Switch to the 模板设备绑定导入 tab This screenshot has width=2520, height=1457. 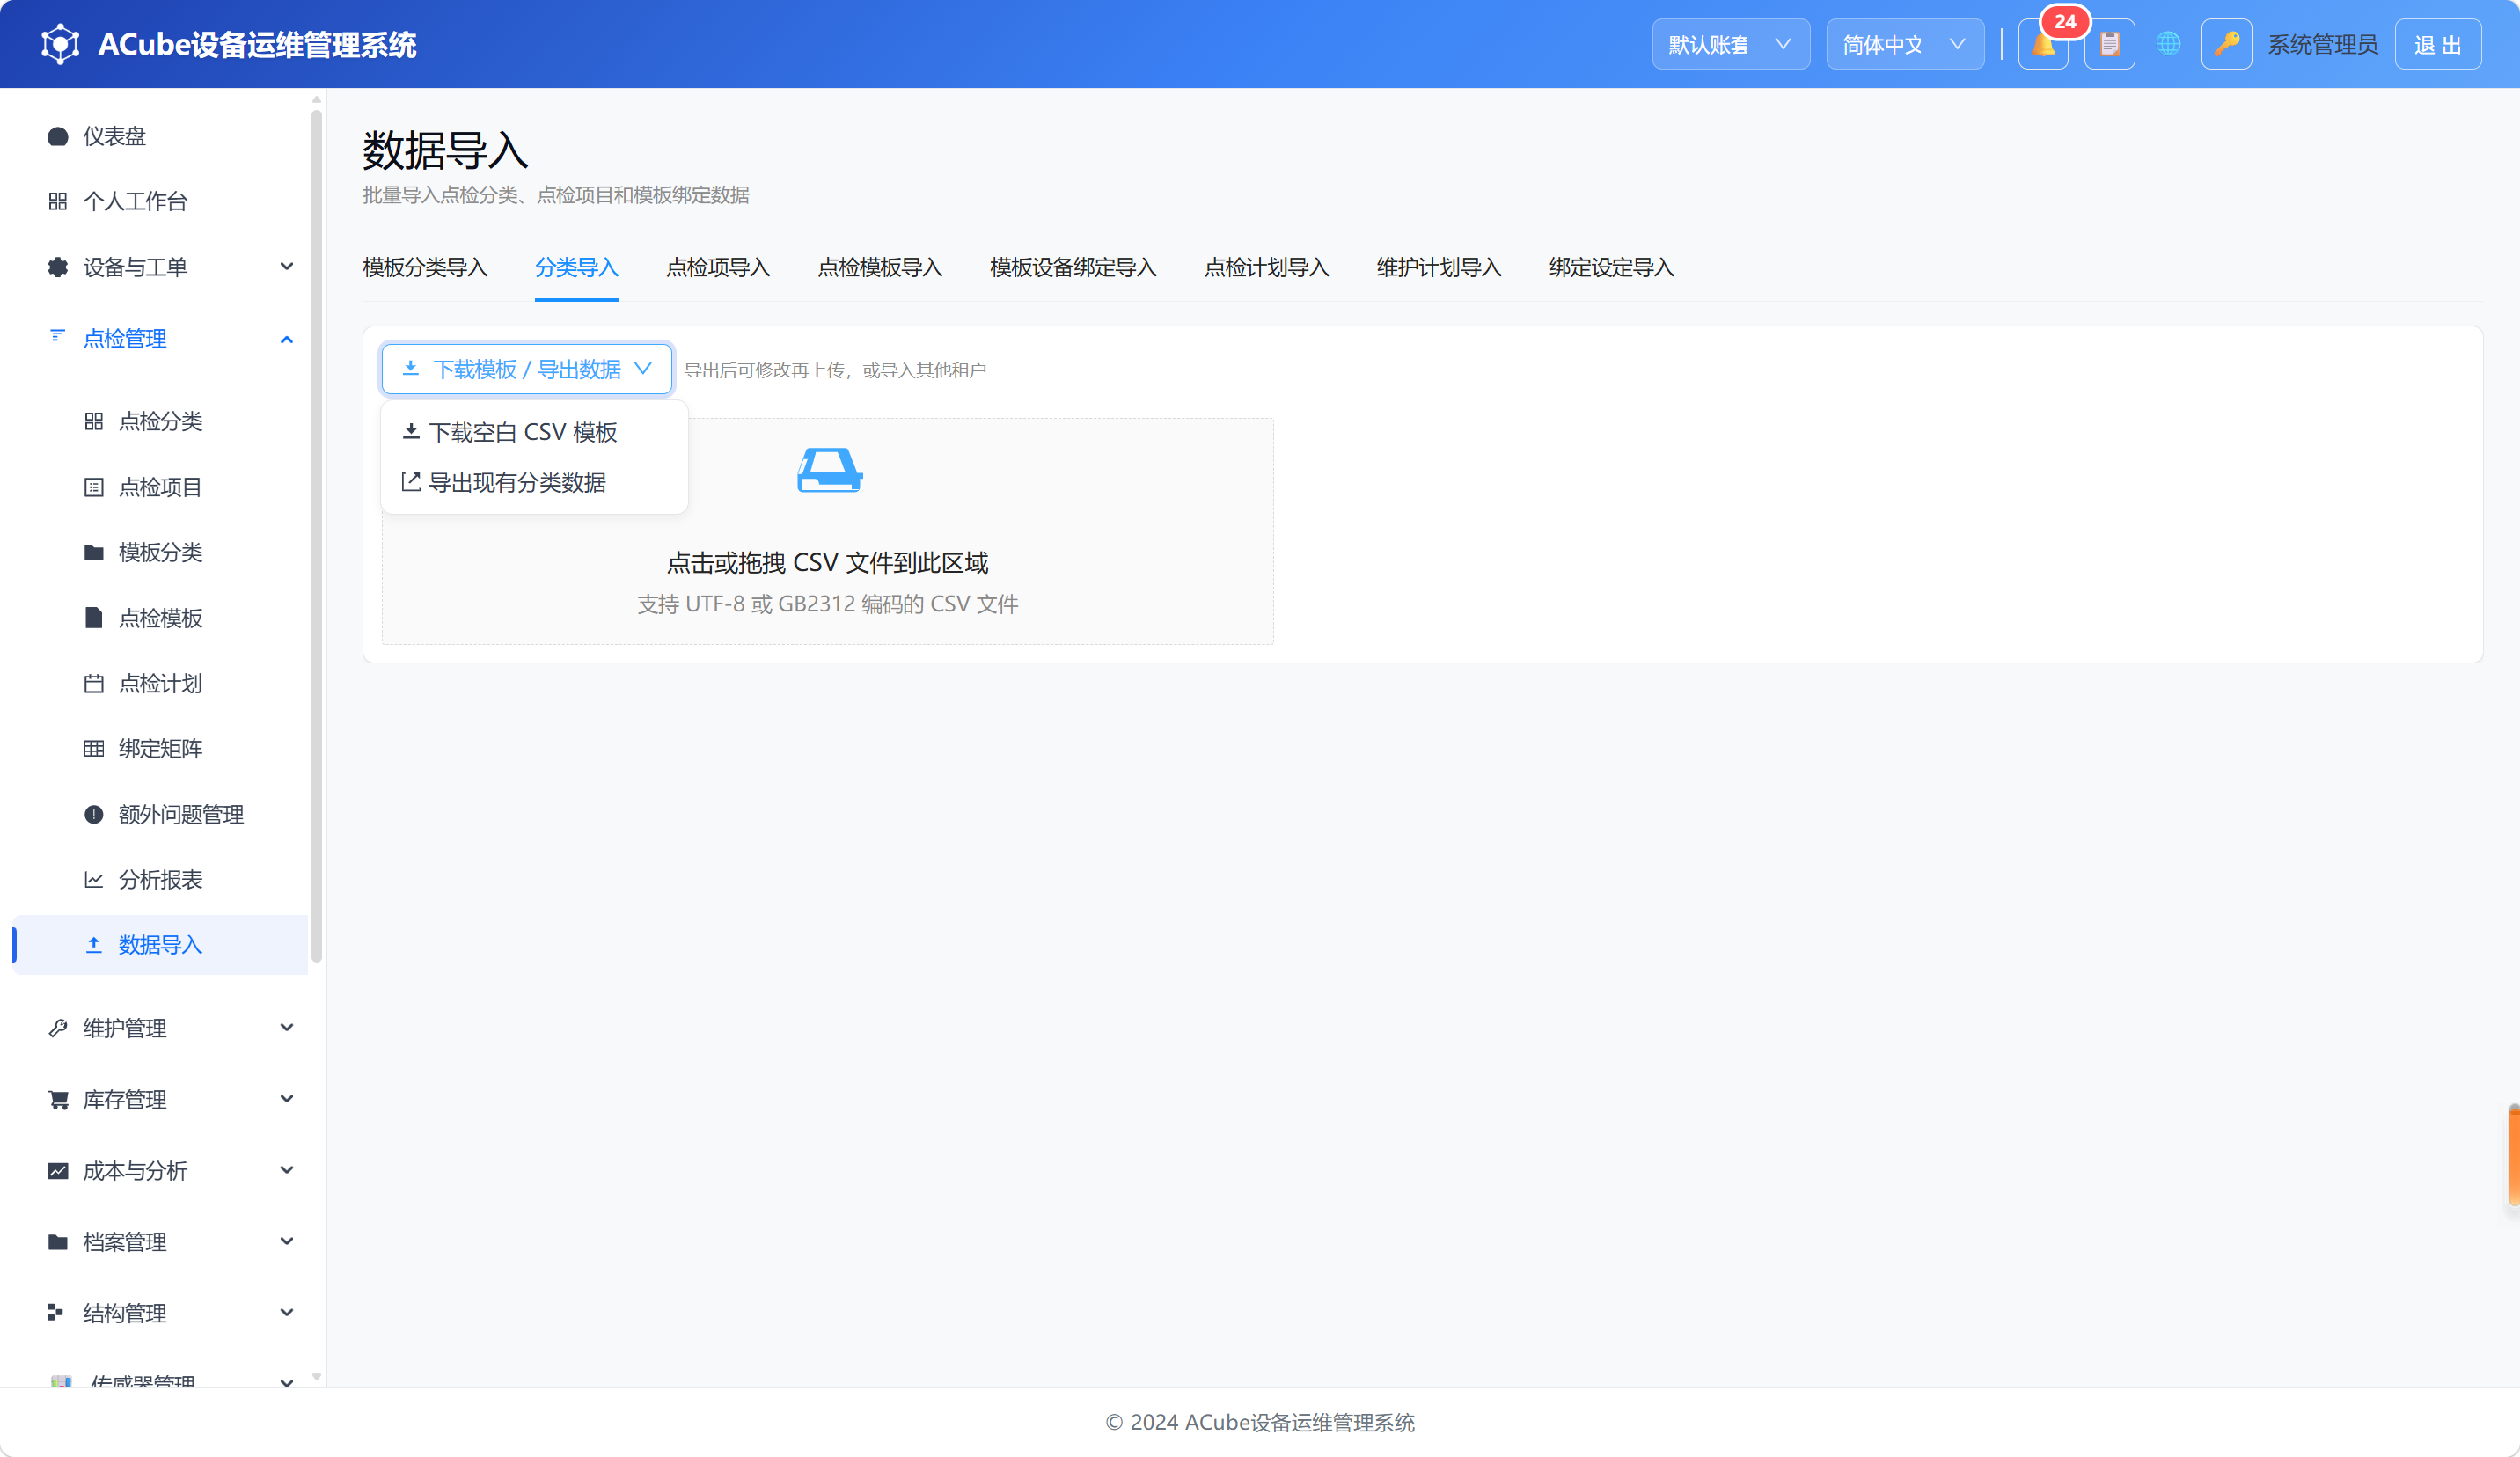click(1073, 267)
